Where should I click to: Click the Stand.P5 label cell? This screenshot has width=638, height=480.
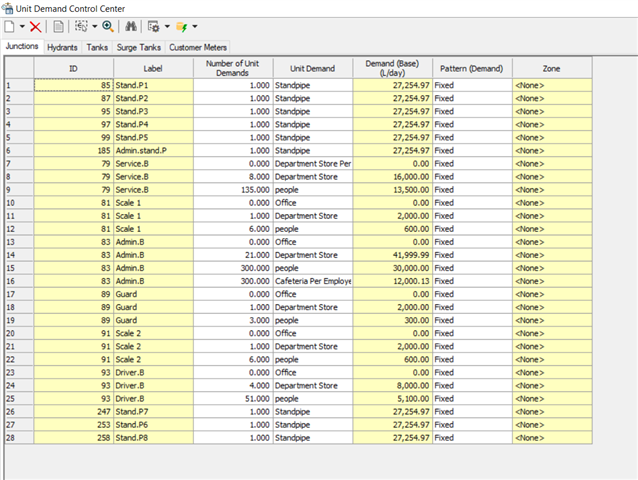point(153,137)
